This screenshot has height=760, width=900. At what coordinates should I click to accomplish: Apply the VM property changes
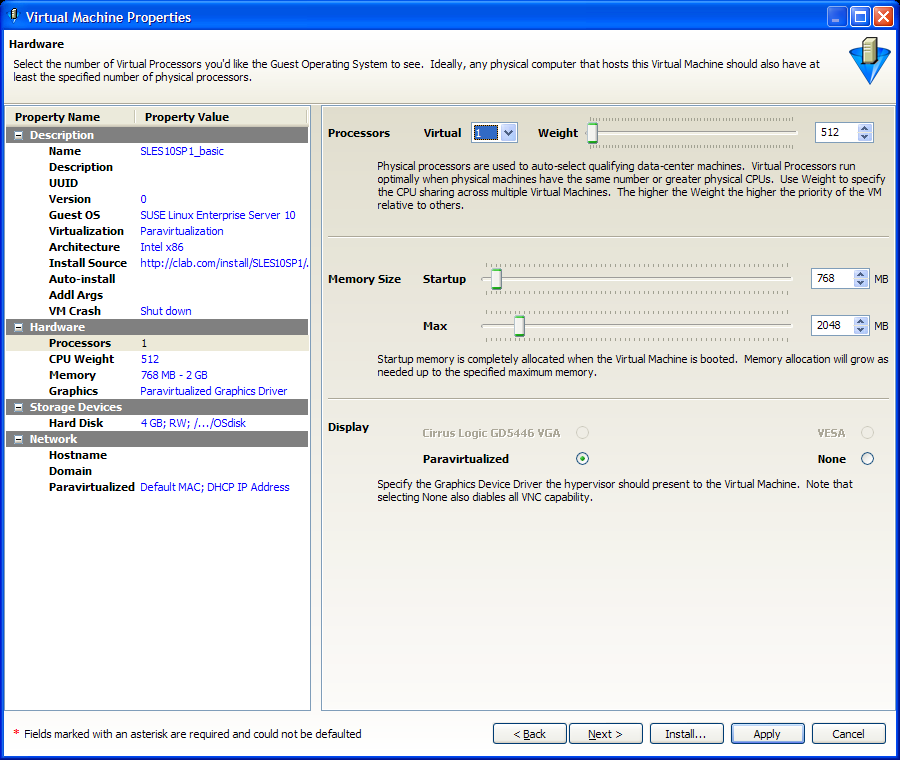click(767, 733)
